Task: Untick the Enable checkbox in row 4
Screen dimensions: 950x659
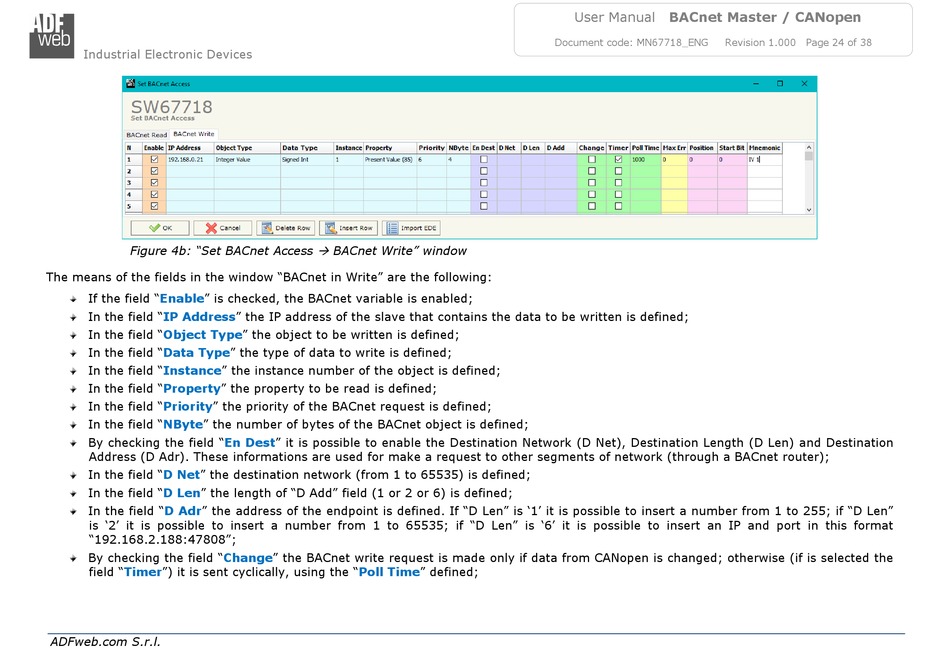Action: 154,194
